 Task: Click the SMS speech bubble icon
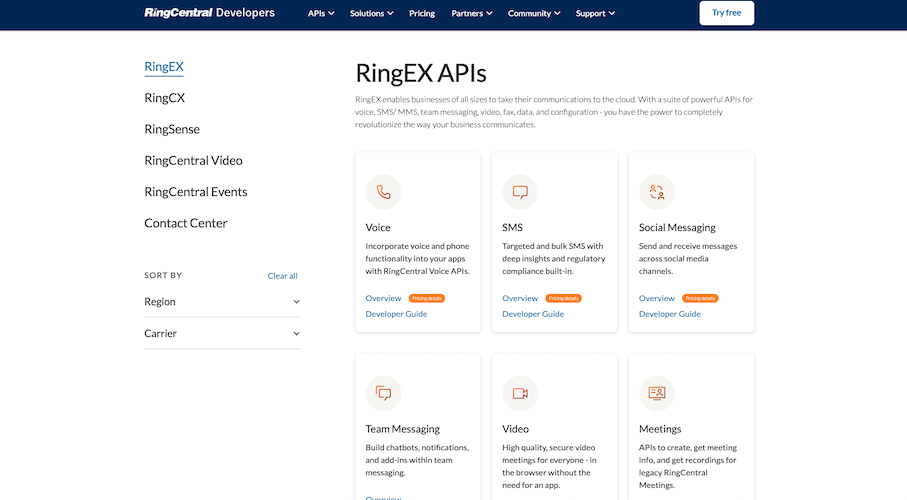point(520,192)
